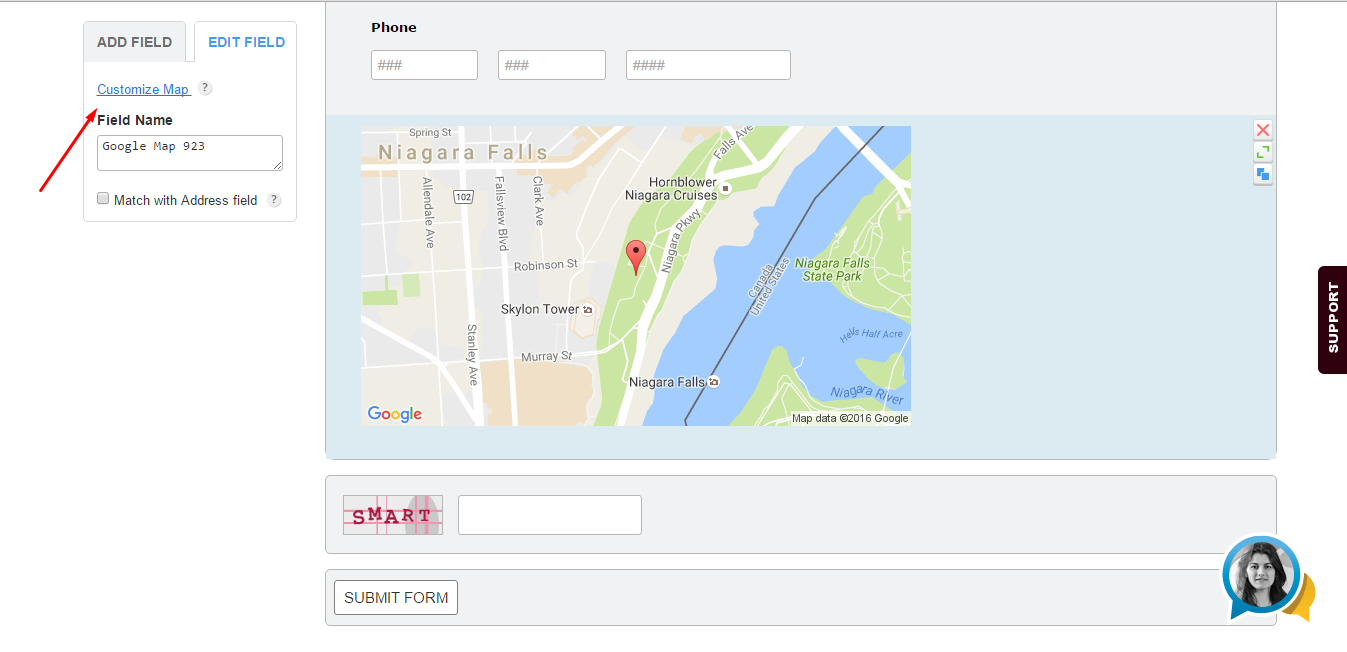Image resolution: width=1347 pixels, height=652 pixels.
Task: Click the SMART captcha image
Action: point(393,515)
